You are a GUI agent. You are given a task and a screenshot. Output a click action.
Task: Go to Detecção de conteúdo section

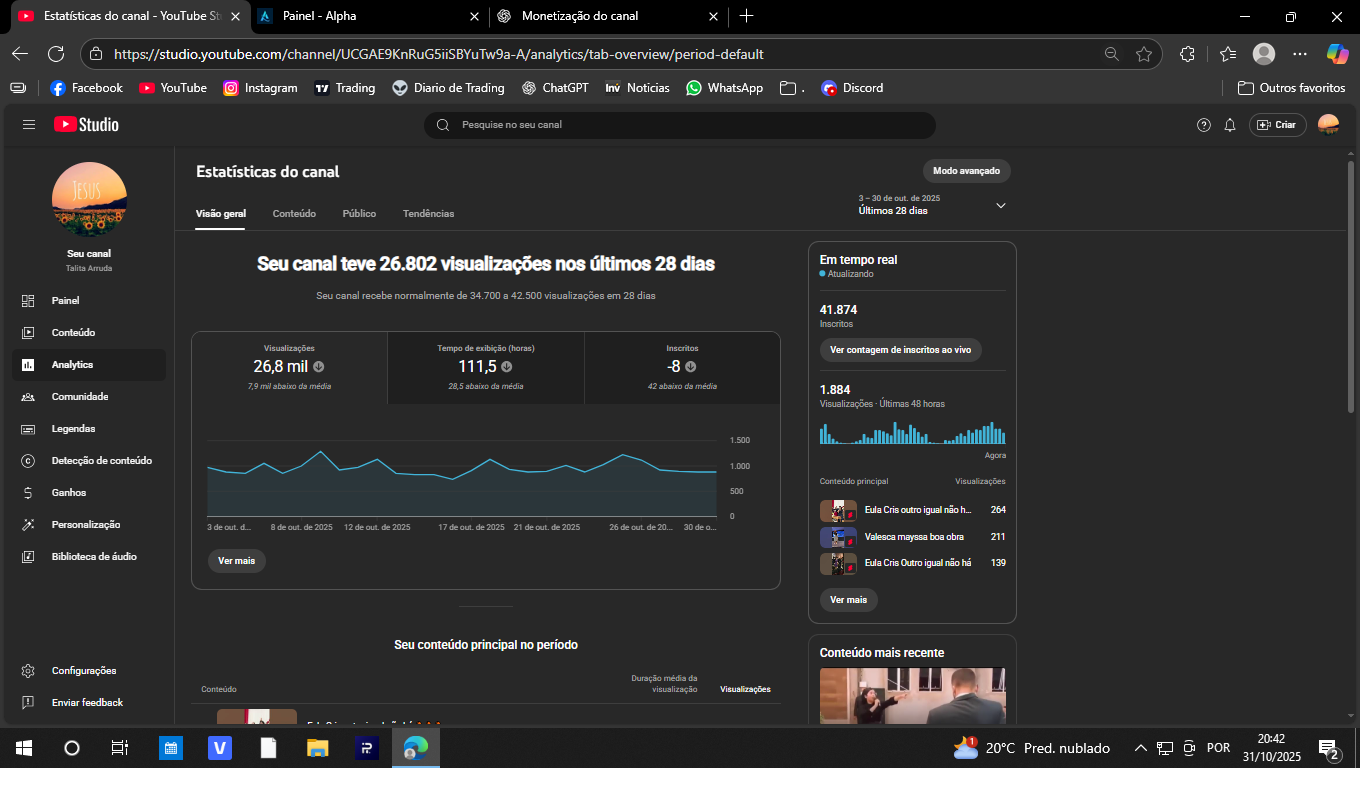[101, 460]
